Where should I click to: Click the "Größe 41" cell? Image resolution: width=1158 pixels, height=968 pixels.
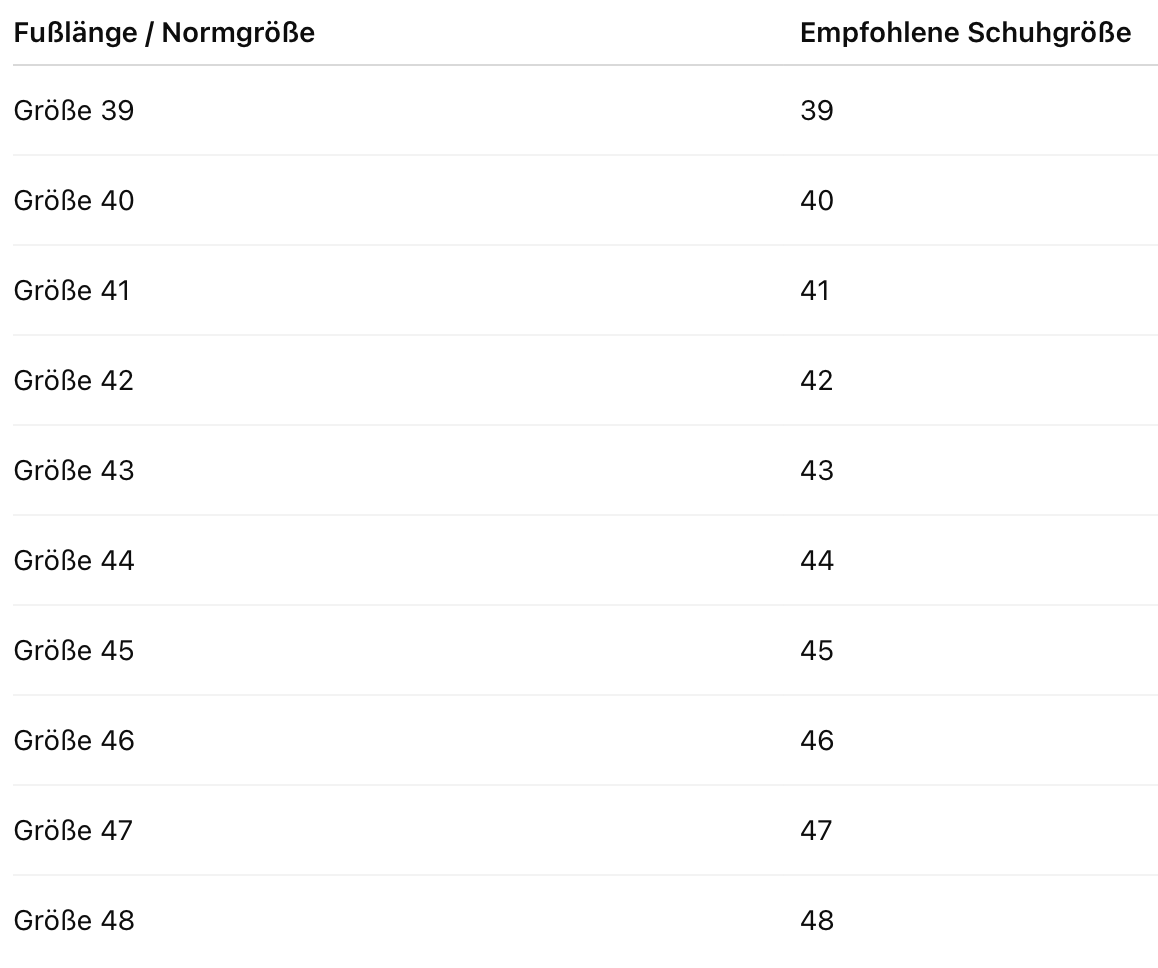click(72, 291)
